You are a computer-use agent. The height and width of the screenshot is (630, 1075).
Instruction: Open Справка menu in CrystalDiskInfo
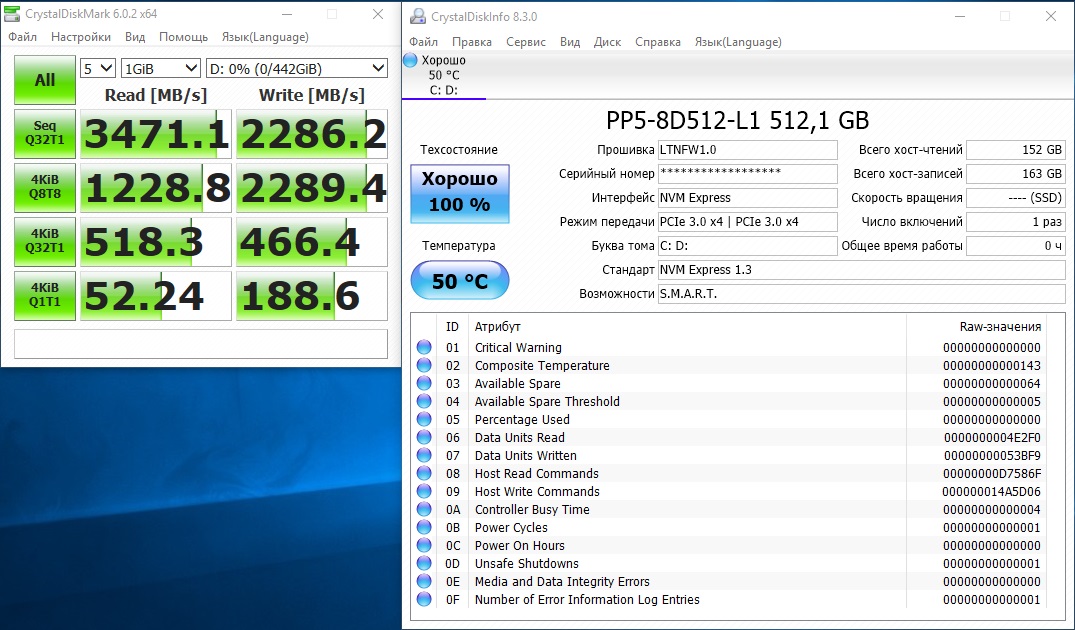[657, 42]
